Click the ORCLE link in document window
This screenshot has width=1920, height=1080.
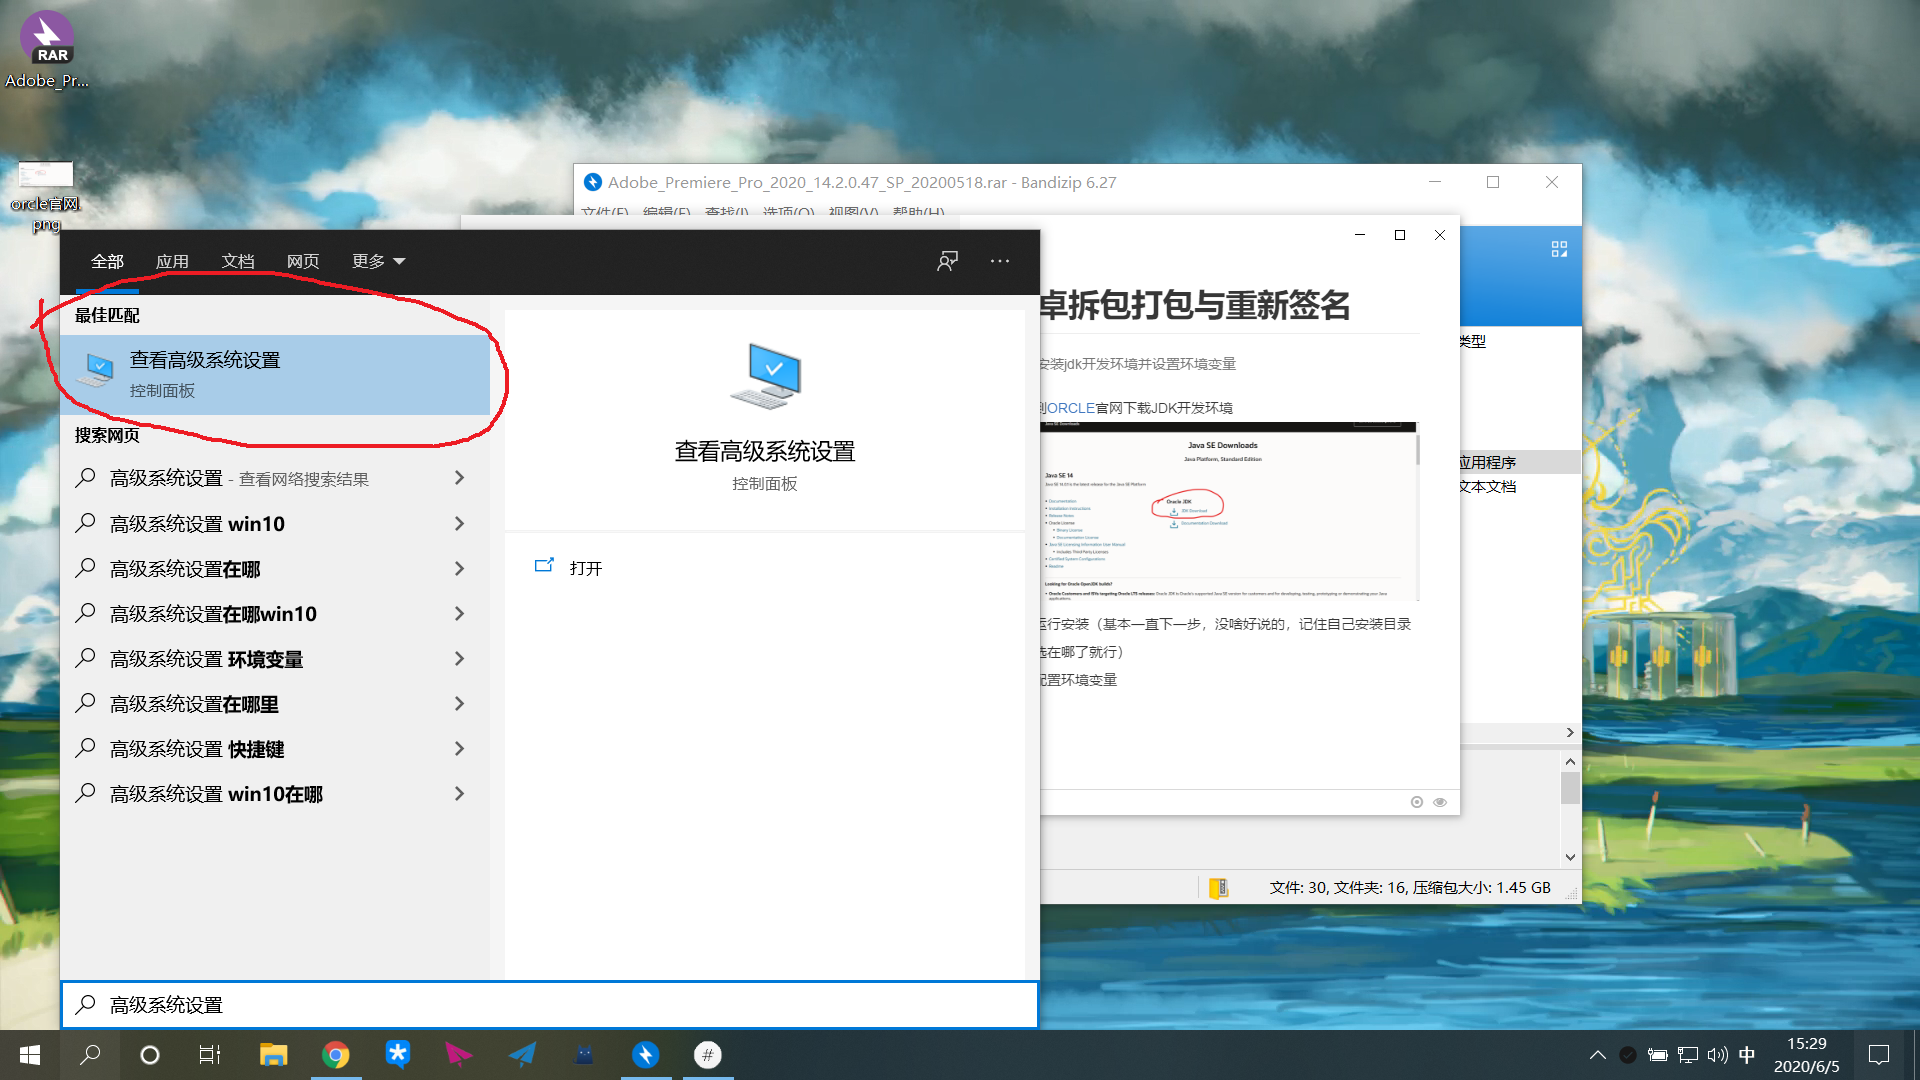[x=1070, y=408]
